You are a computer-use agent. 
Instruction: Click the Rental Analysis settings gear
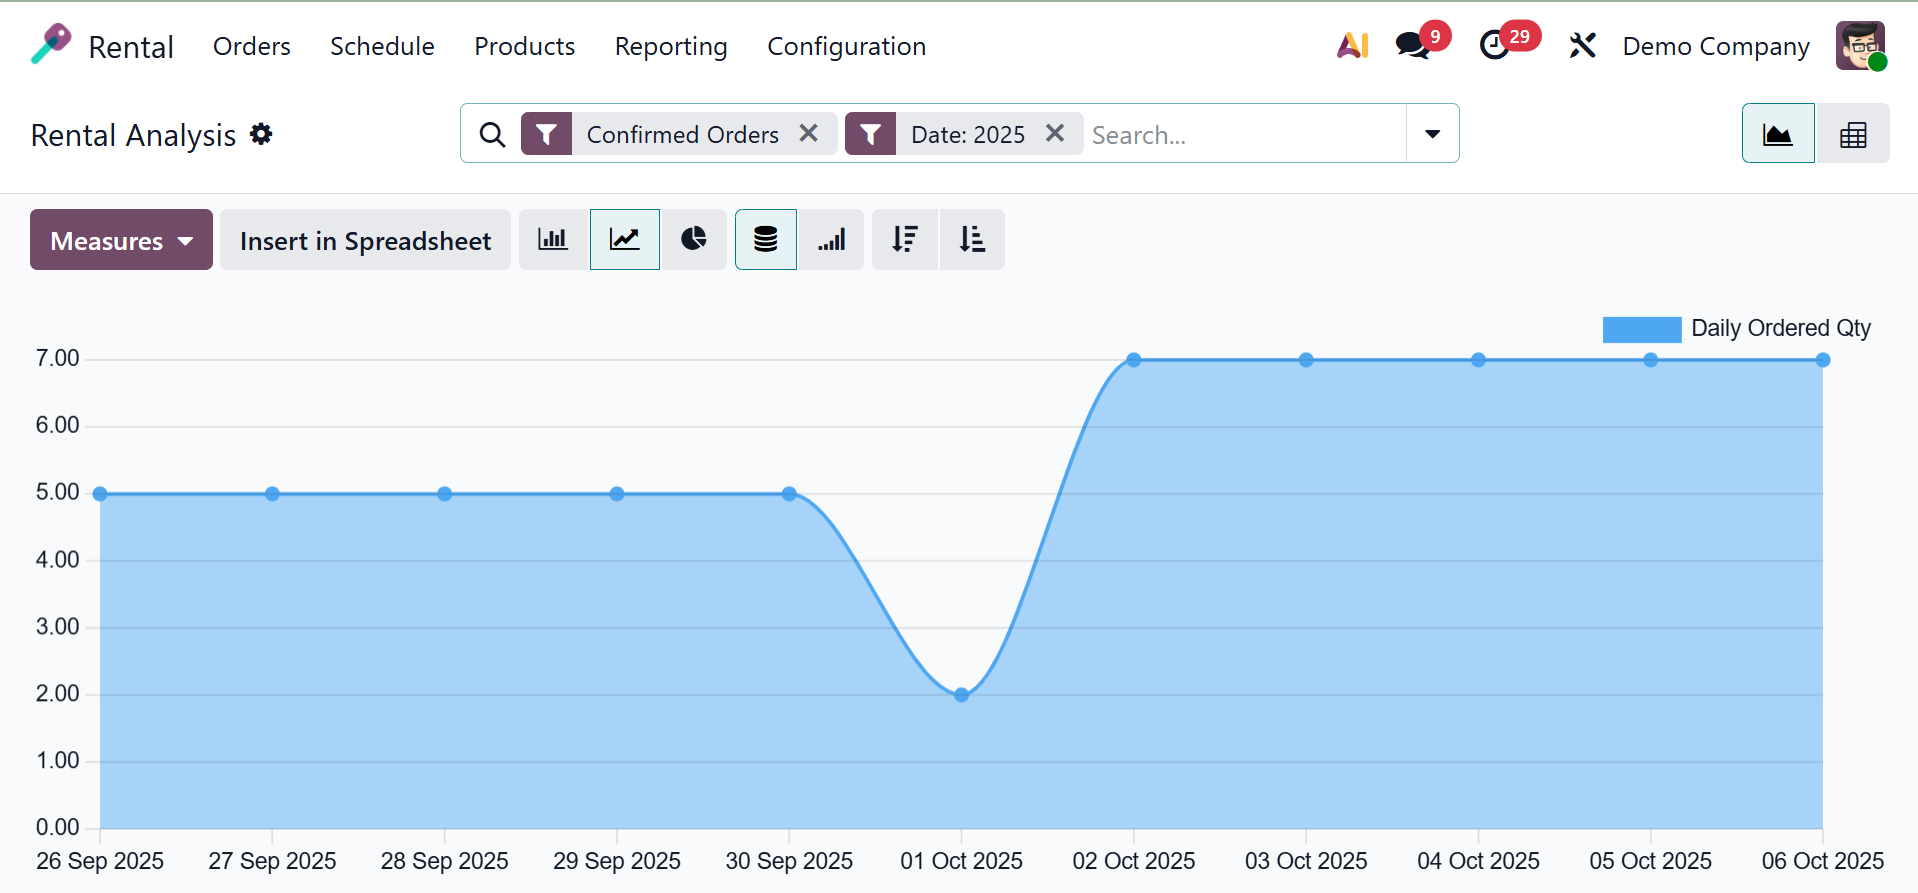[x=261, y=134]
